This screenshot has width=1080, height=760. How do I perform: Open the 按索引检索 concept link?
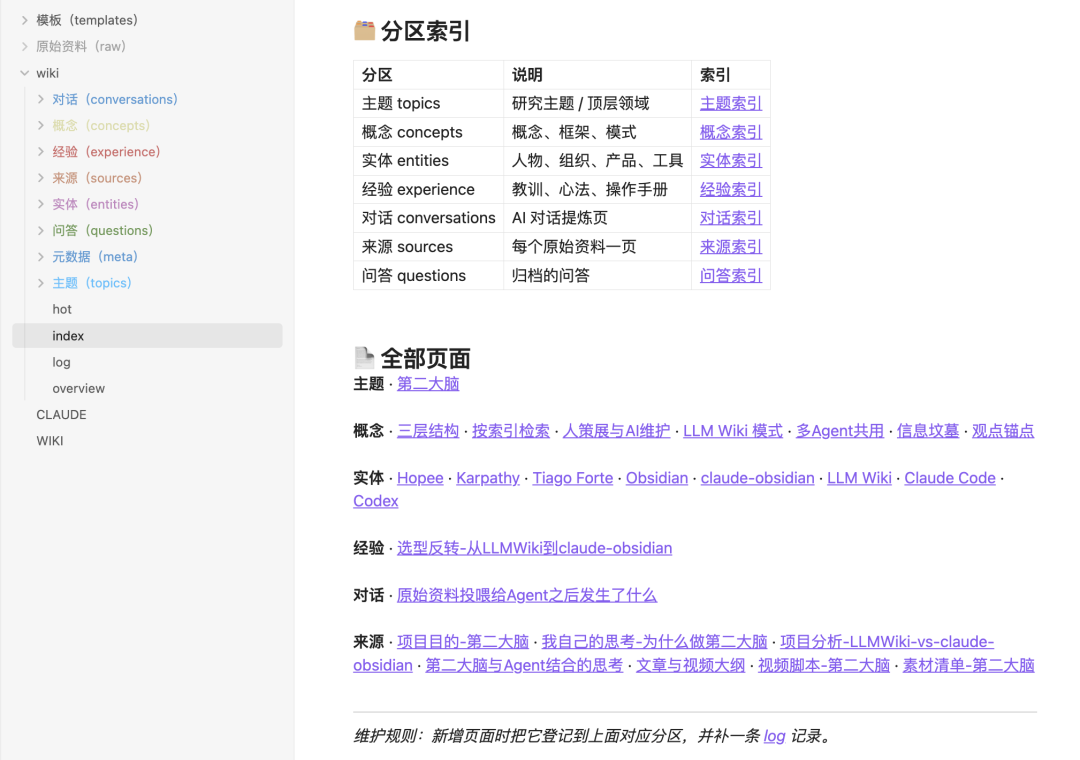(x=510, y=431)
